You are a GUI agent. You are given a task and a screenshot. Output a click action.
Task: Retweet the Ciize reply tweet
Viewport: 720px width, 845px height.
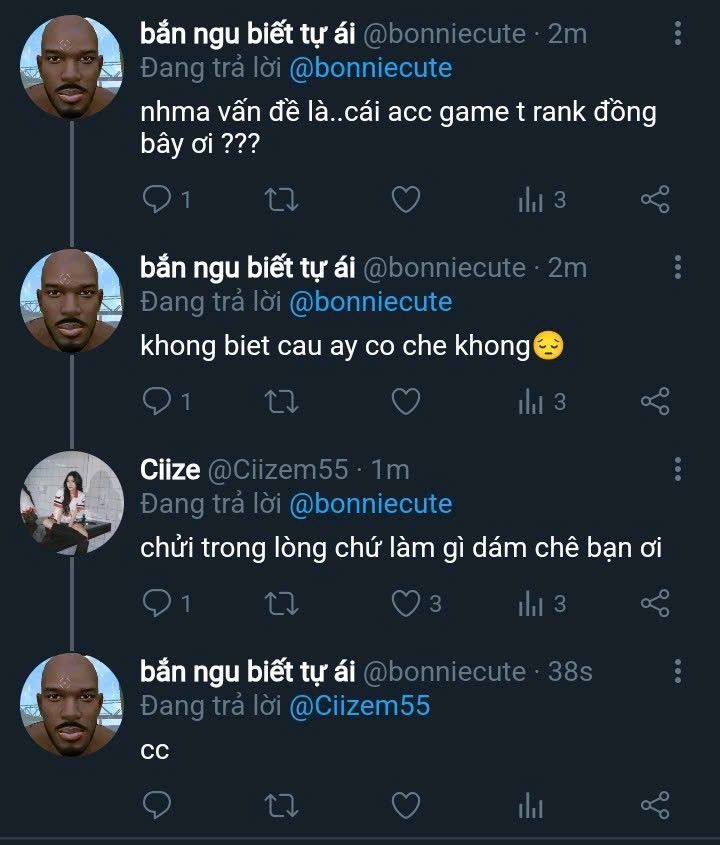click(281, 603)
